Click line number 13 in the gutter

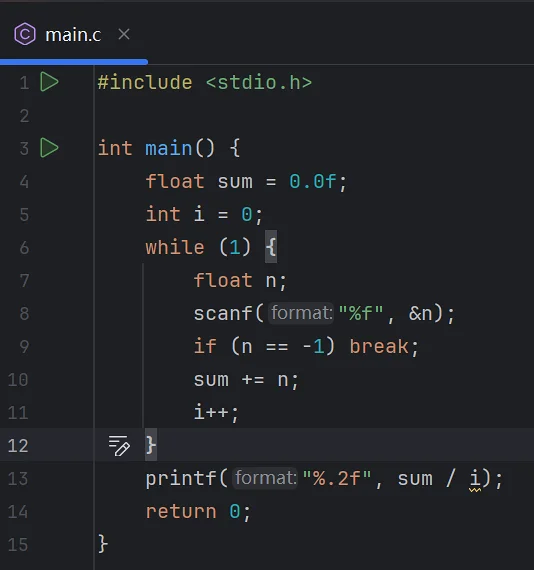coord(18,479)
